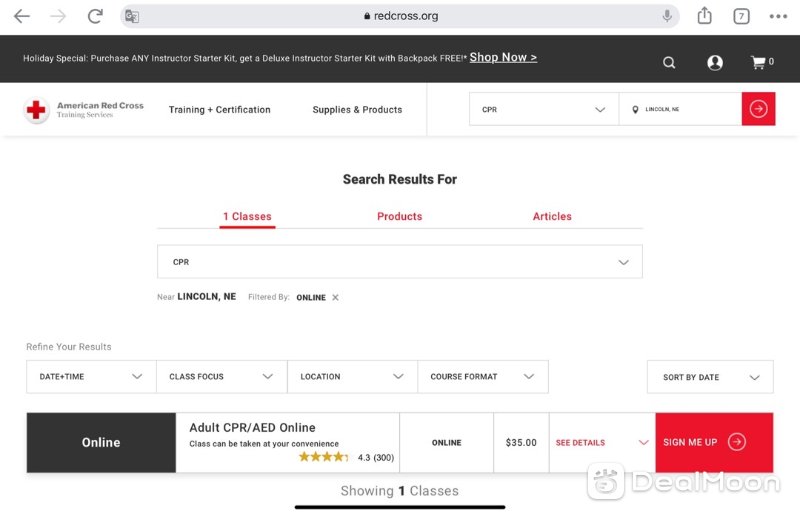This screenshot has width=800, height=514.
Task: Click redcross.org address bar
Action: pyautogui.click(x=400, y=16)
